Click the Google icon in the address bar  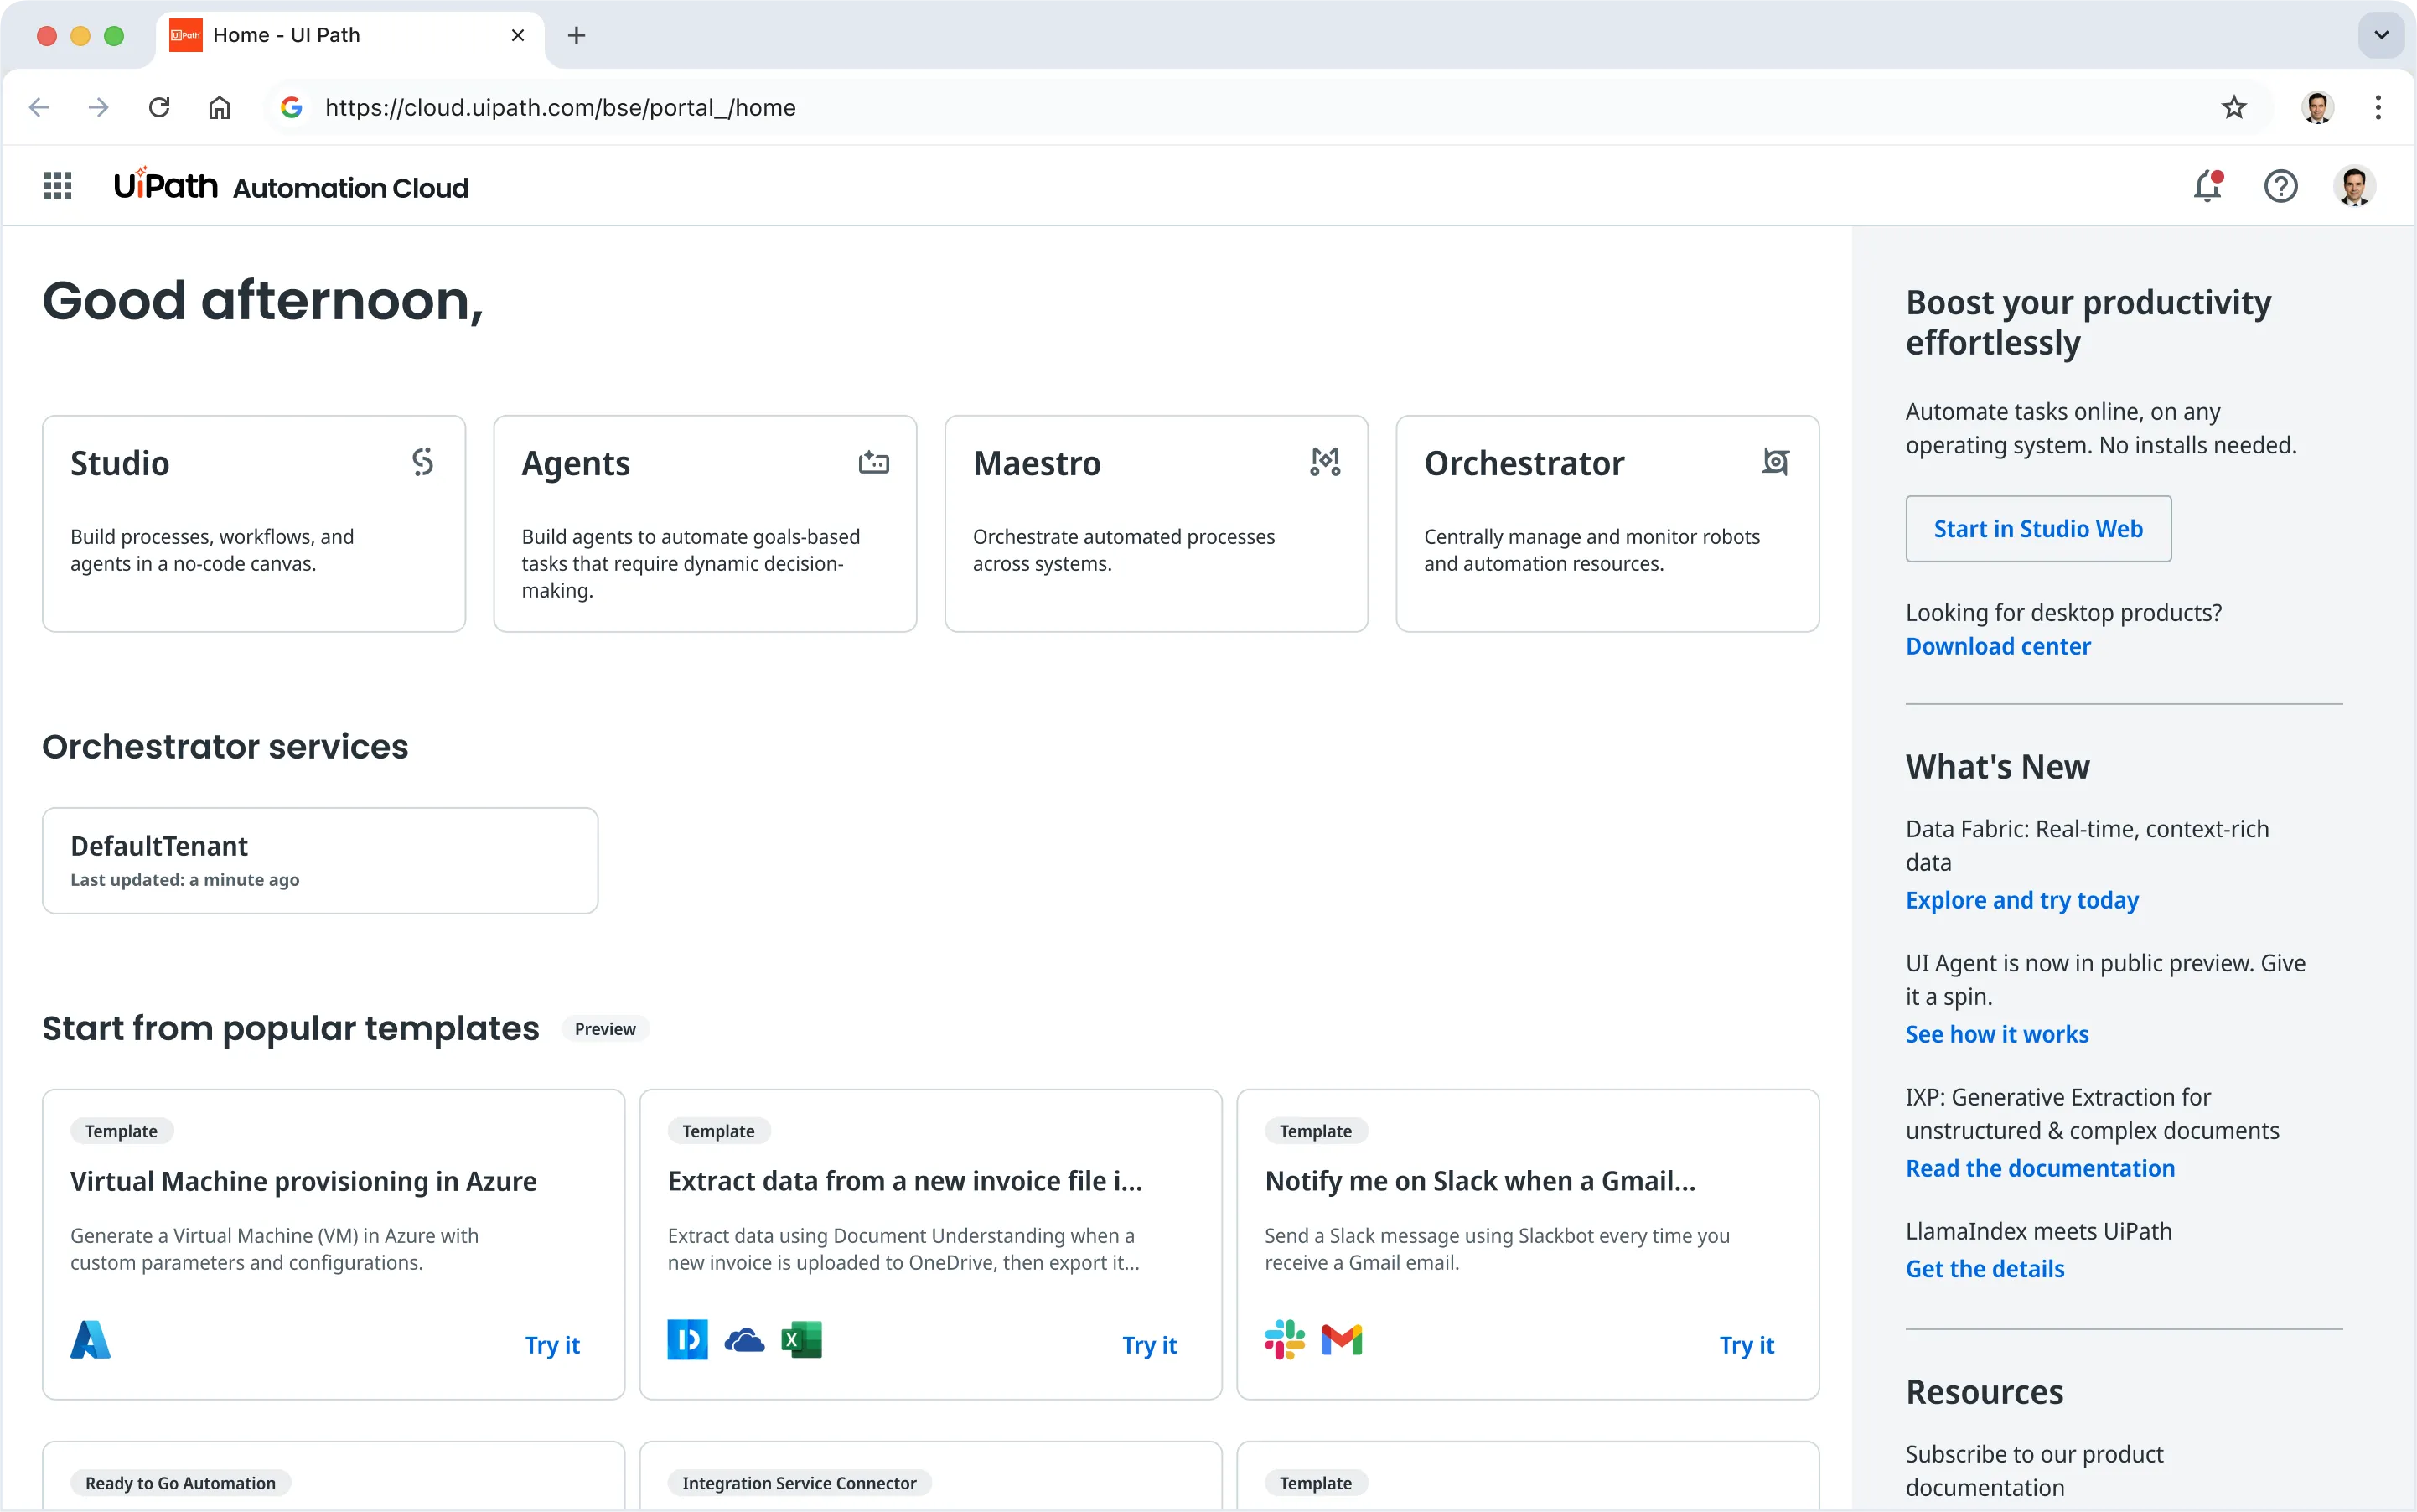click(x=291, y=107)
